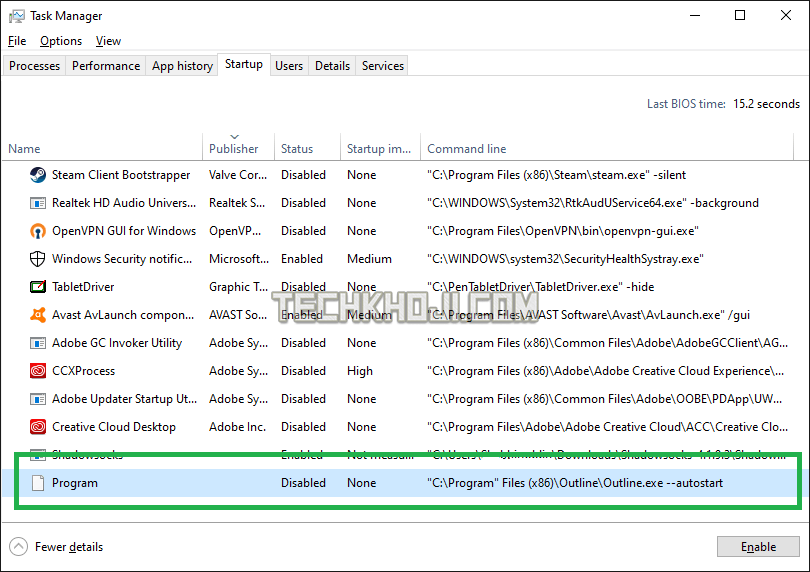Select the Program name text
The height and width of the screenshot is (572, 810).
(x=74, y=483)
